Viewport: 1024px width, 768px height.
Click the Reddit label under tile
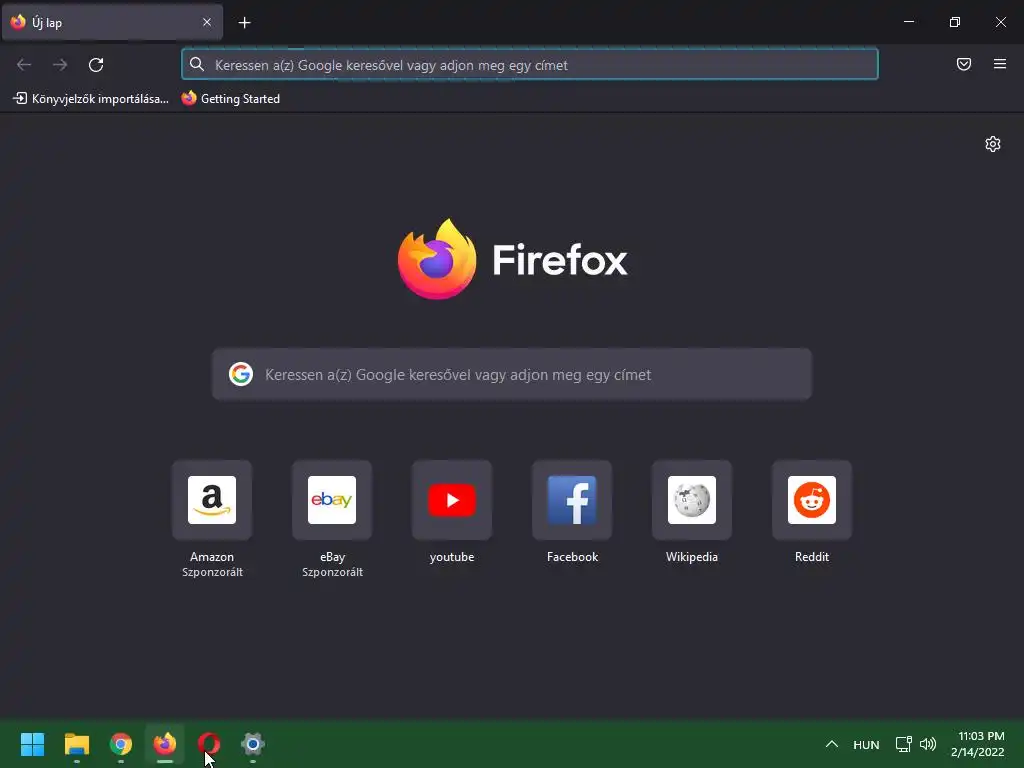pyautogui.click(x=812, y=557)
